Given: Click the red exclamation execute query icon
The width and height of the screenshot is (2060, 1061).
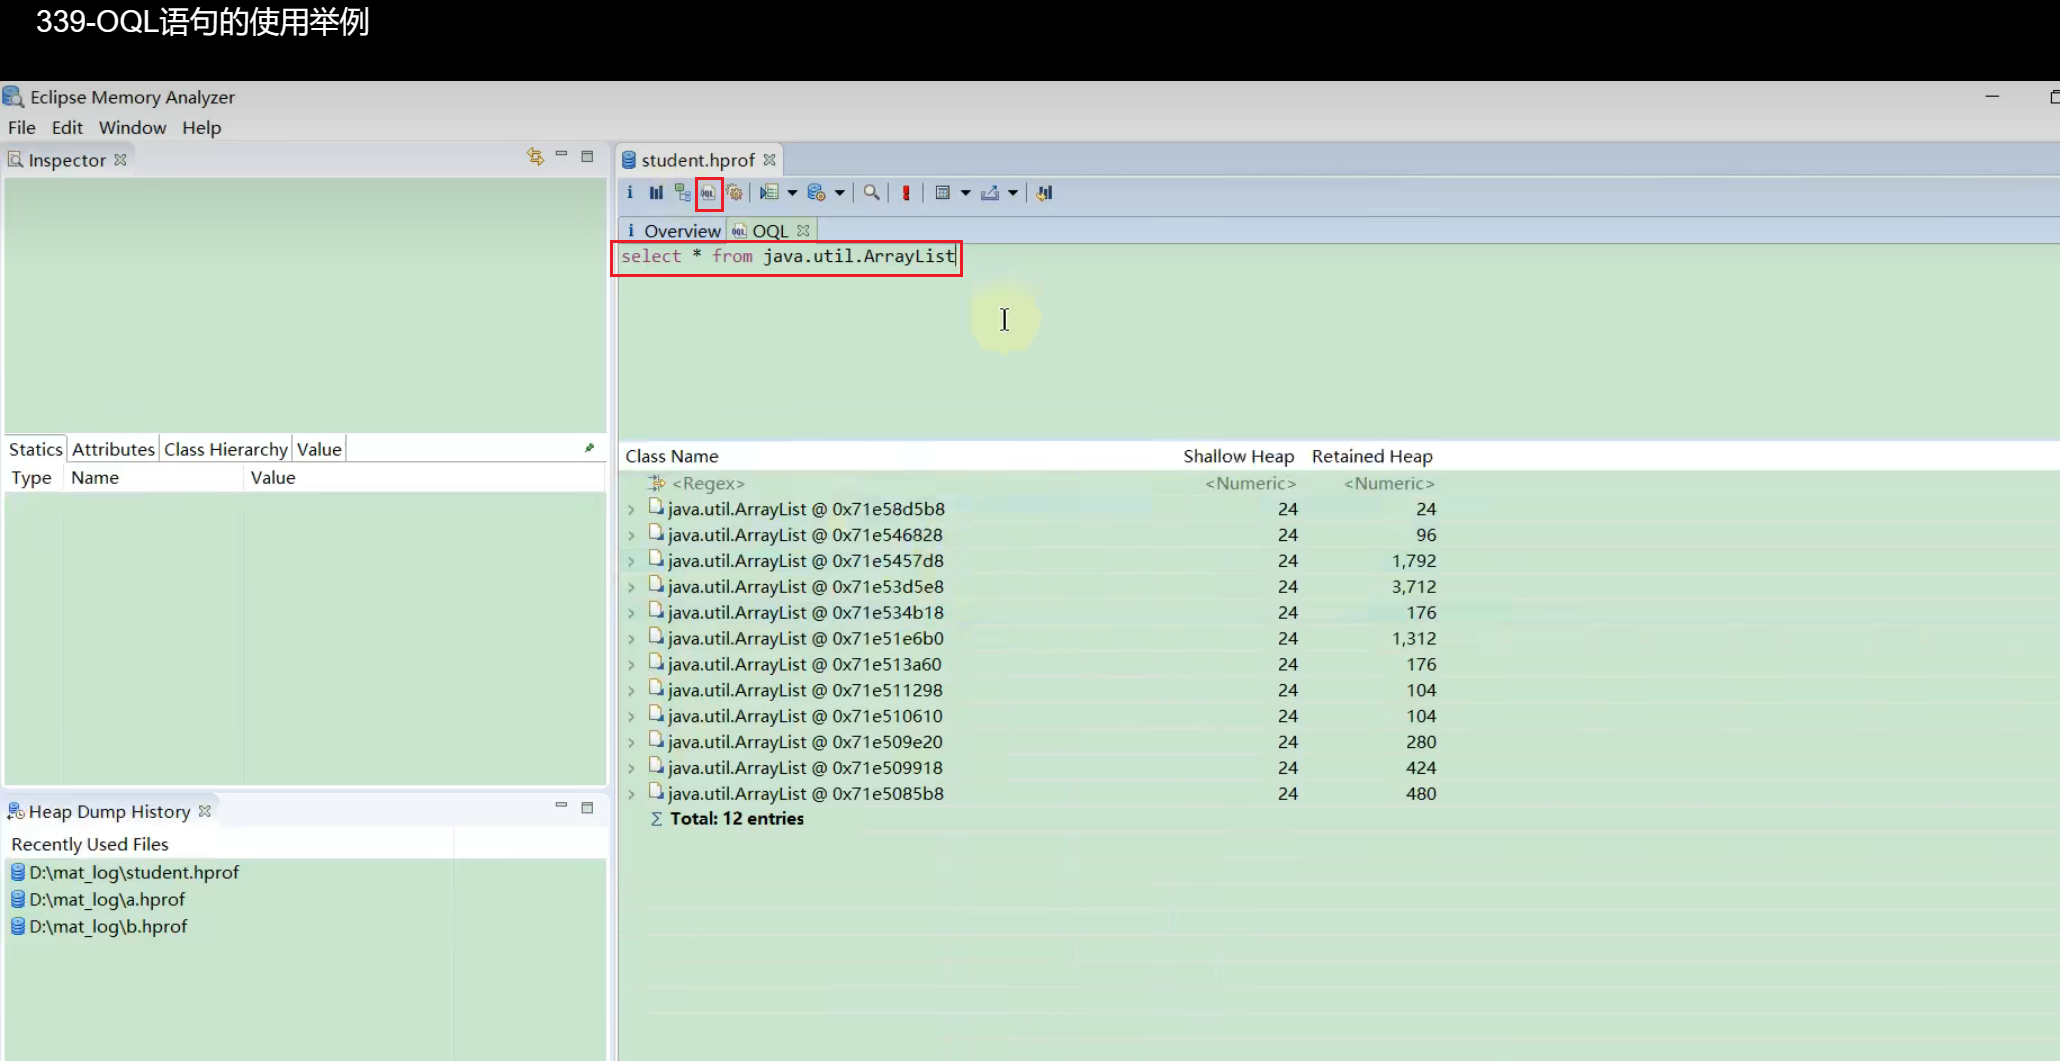Looking at the screenshot, I should [x=906, y=193].
